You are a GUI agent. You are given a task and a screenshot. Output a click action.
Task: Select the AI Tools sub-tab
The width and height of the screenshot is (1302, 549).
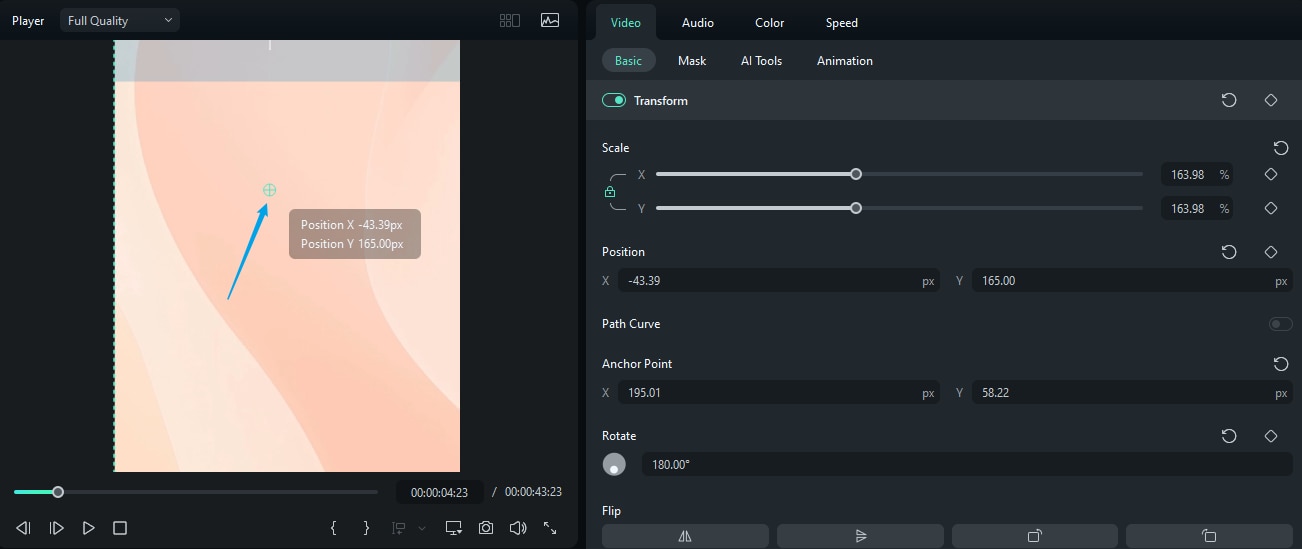(761, 60)
